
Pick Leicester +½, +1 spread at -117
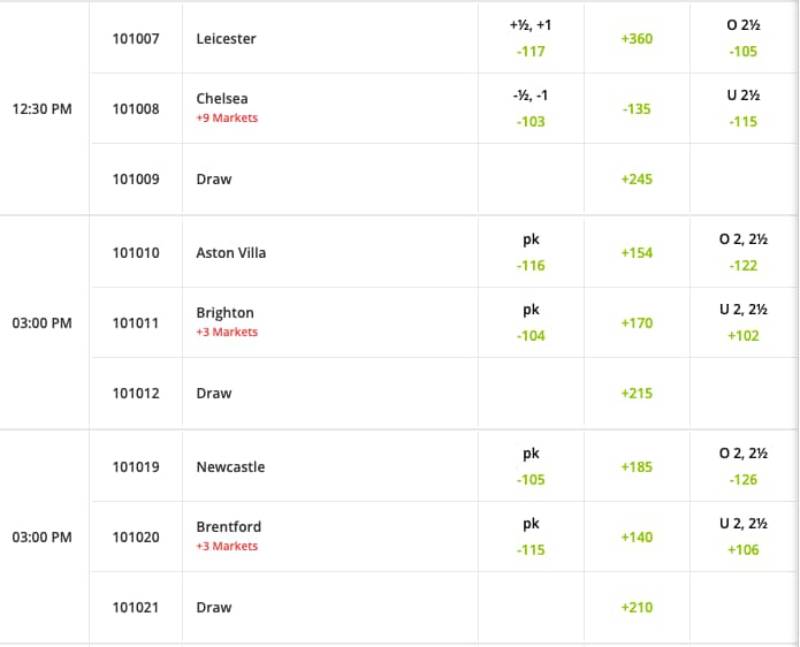[x=530, y=51]
